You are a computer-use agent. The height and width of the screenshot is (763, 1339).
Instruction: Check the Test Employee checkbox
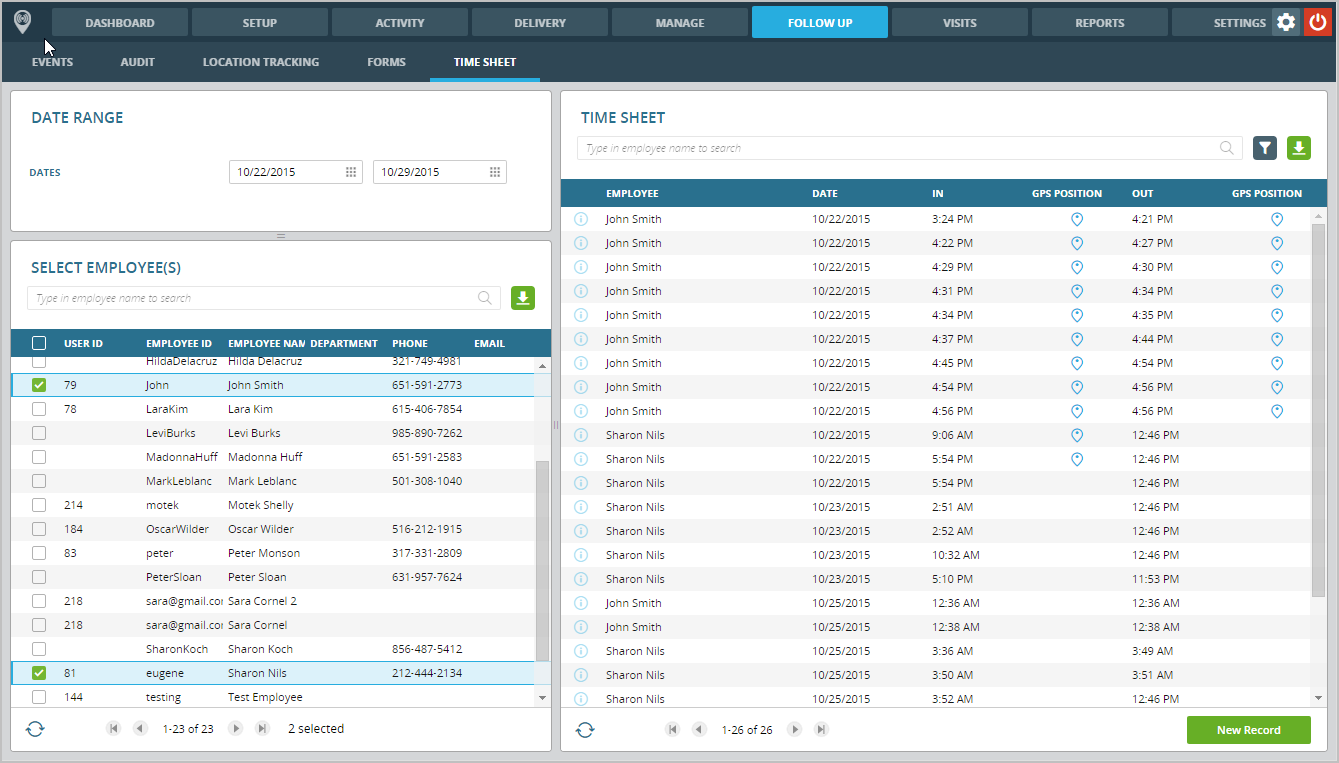click(x=39, y=697)
